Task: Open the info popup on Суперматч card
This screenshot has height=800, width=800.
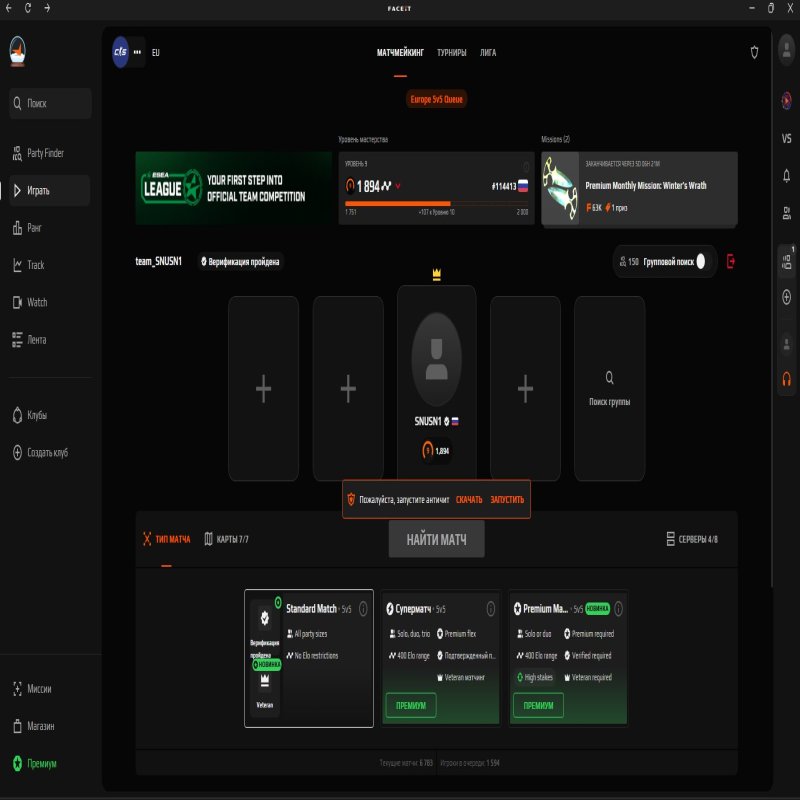Action: coord(489,607)
